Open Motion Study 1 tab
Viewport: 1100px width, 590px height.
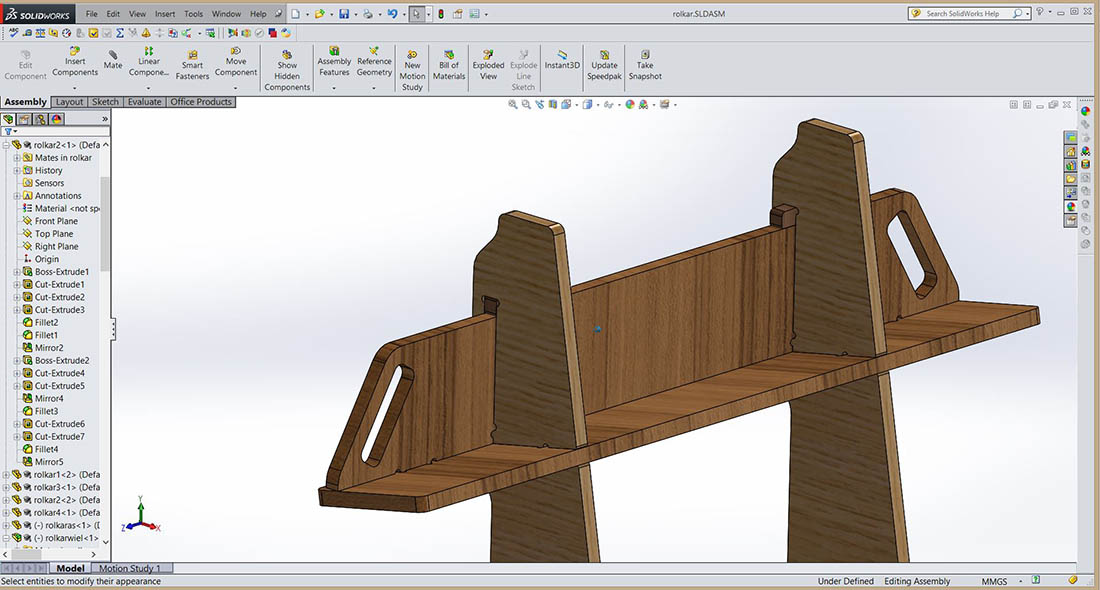(x=130, y=568)
